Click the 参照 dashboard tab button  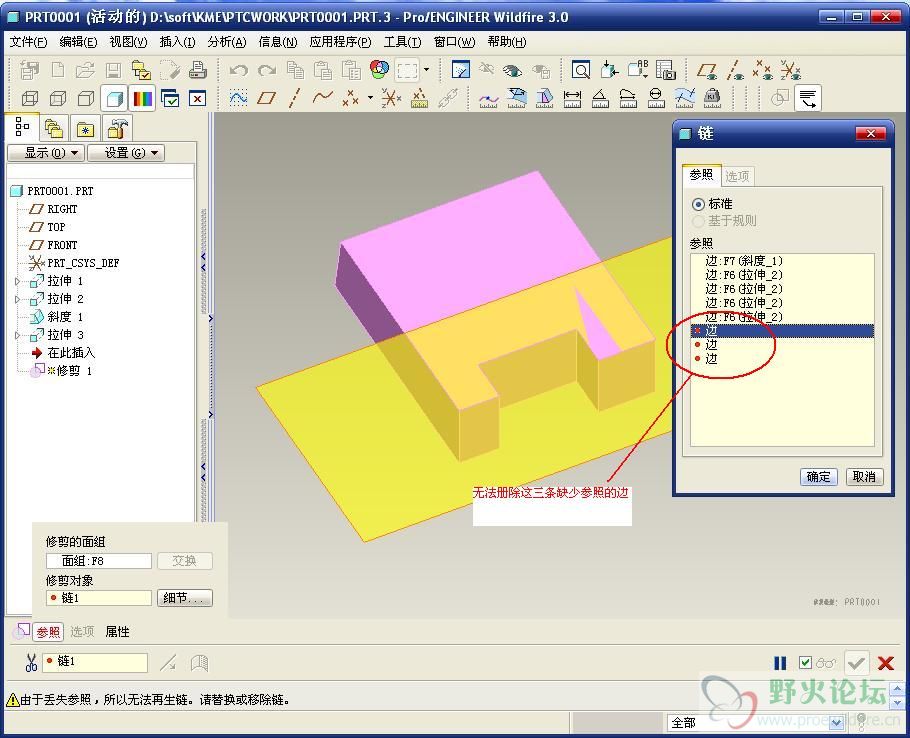pyautogui.click(x=48, y=632)
